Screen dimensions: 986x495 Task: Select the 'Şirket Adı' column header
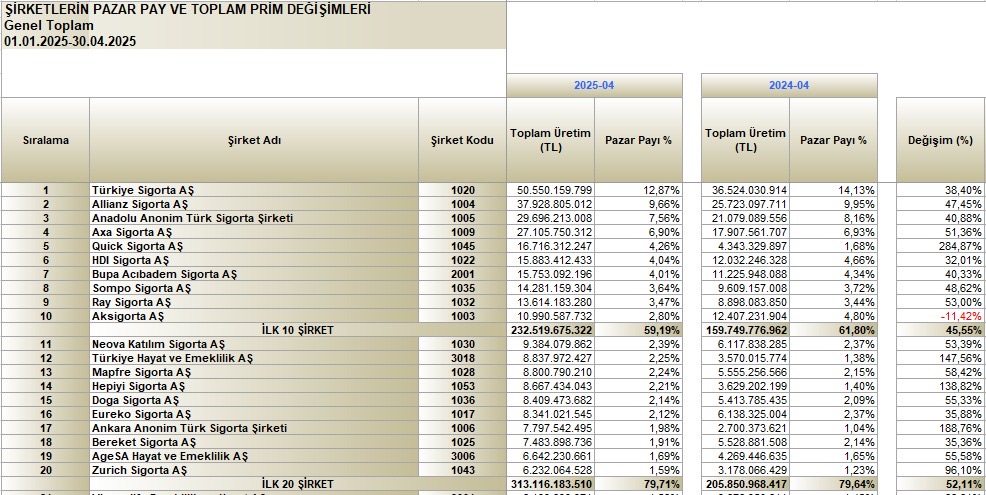point(254,140)
